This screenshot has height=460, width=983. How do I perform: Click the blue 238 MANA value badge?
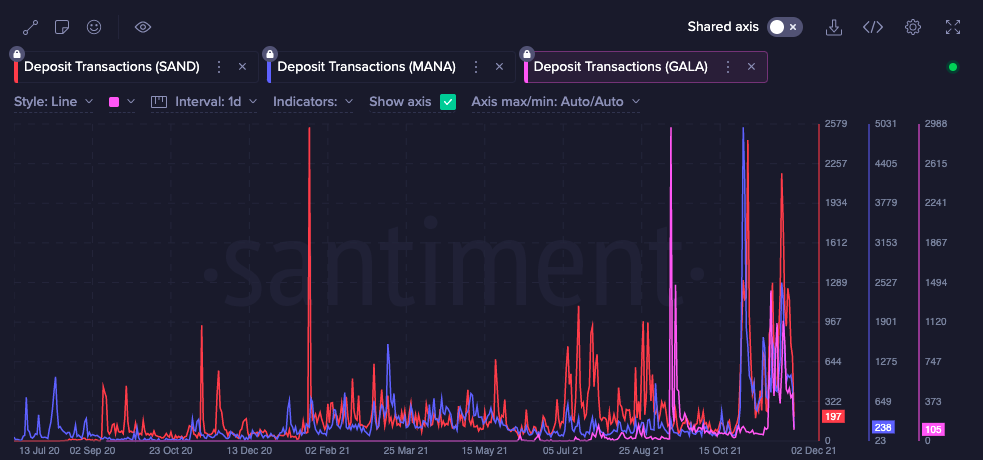coord(882,427)
